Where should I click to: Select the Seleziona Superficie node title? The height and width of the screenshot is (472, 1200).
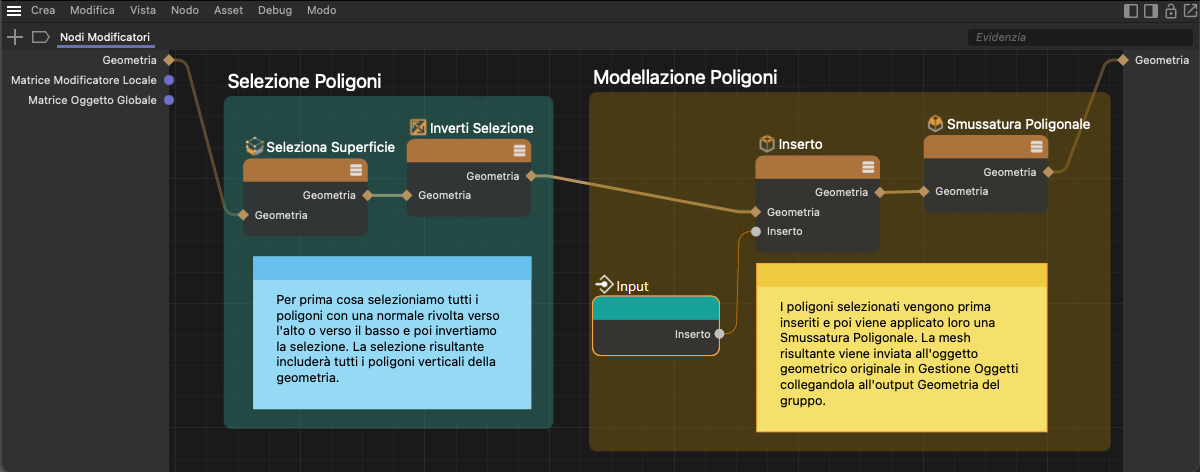pos(330,147)
